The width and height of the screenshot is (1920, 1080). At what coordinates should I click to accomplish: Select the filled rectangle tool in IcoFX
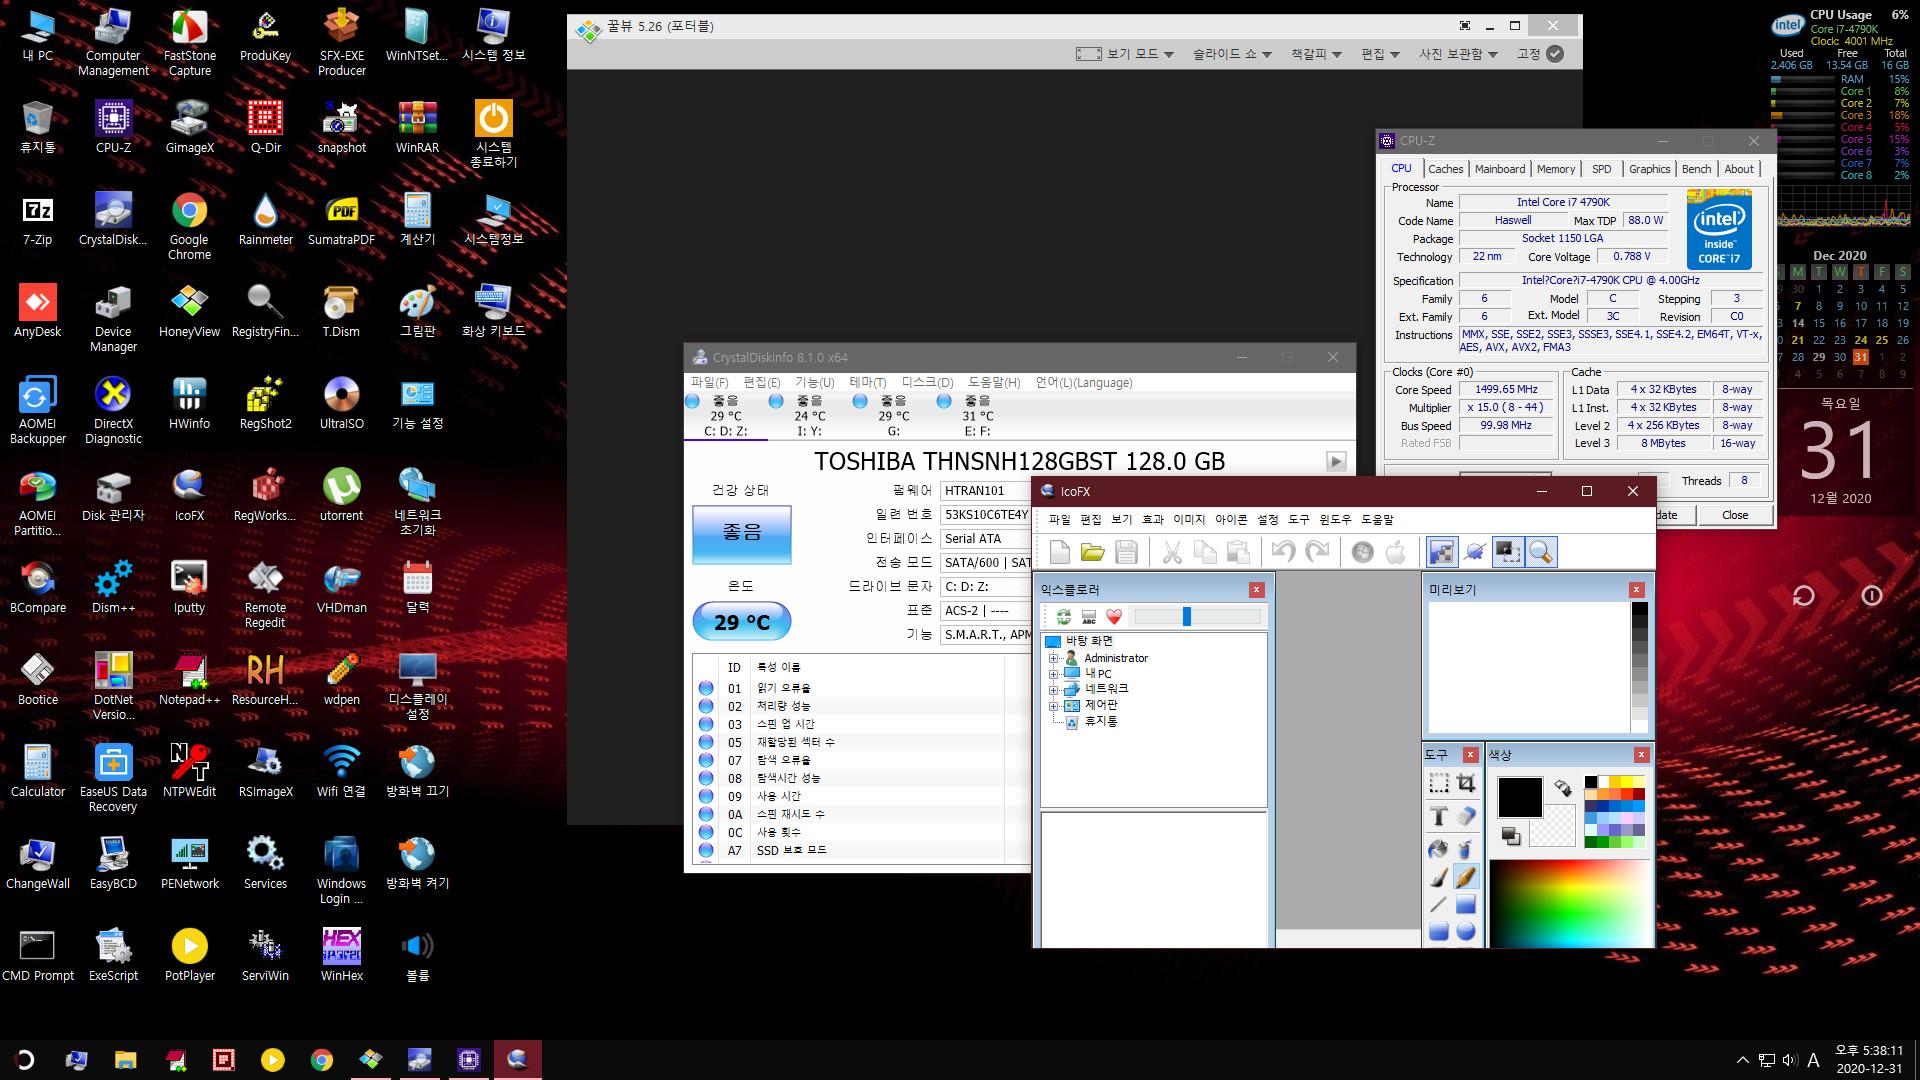[1466, 904]
